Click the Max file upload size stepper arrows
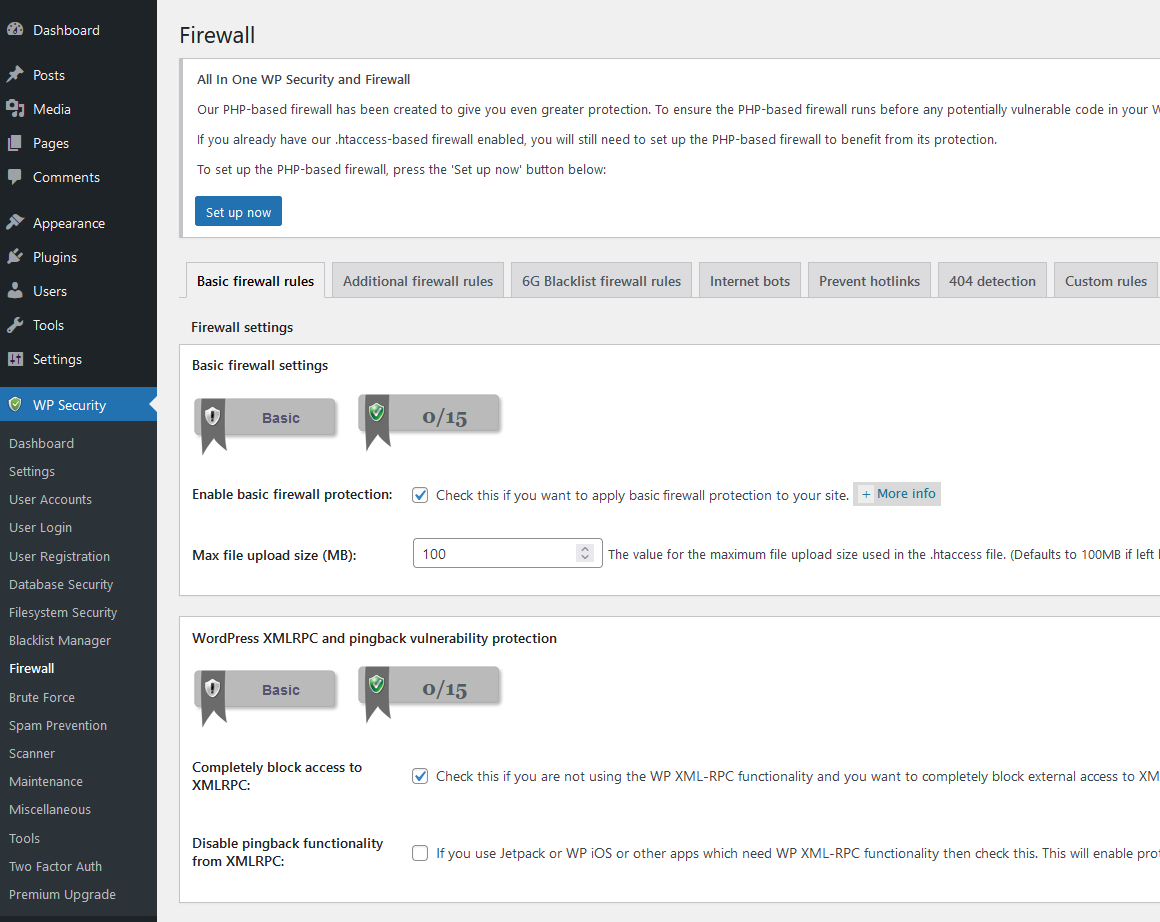 pos(585,553)
